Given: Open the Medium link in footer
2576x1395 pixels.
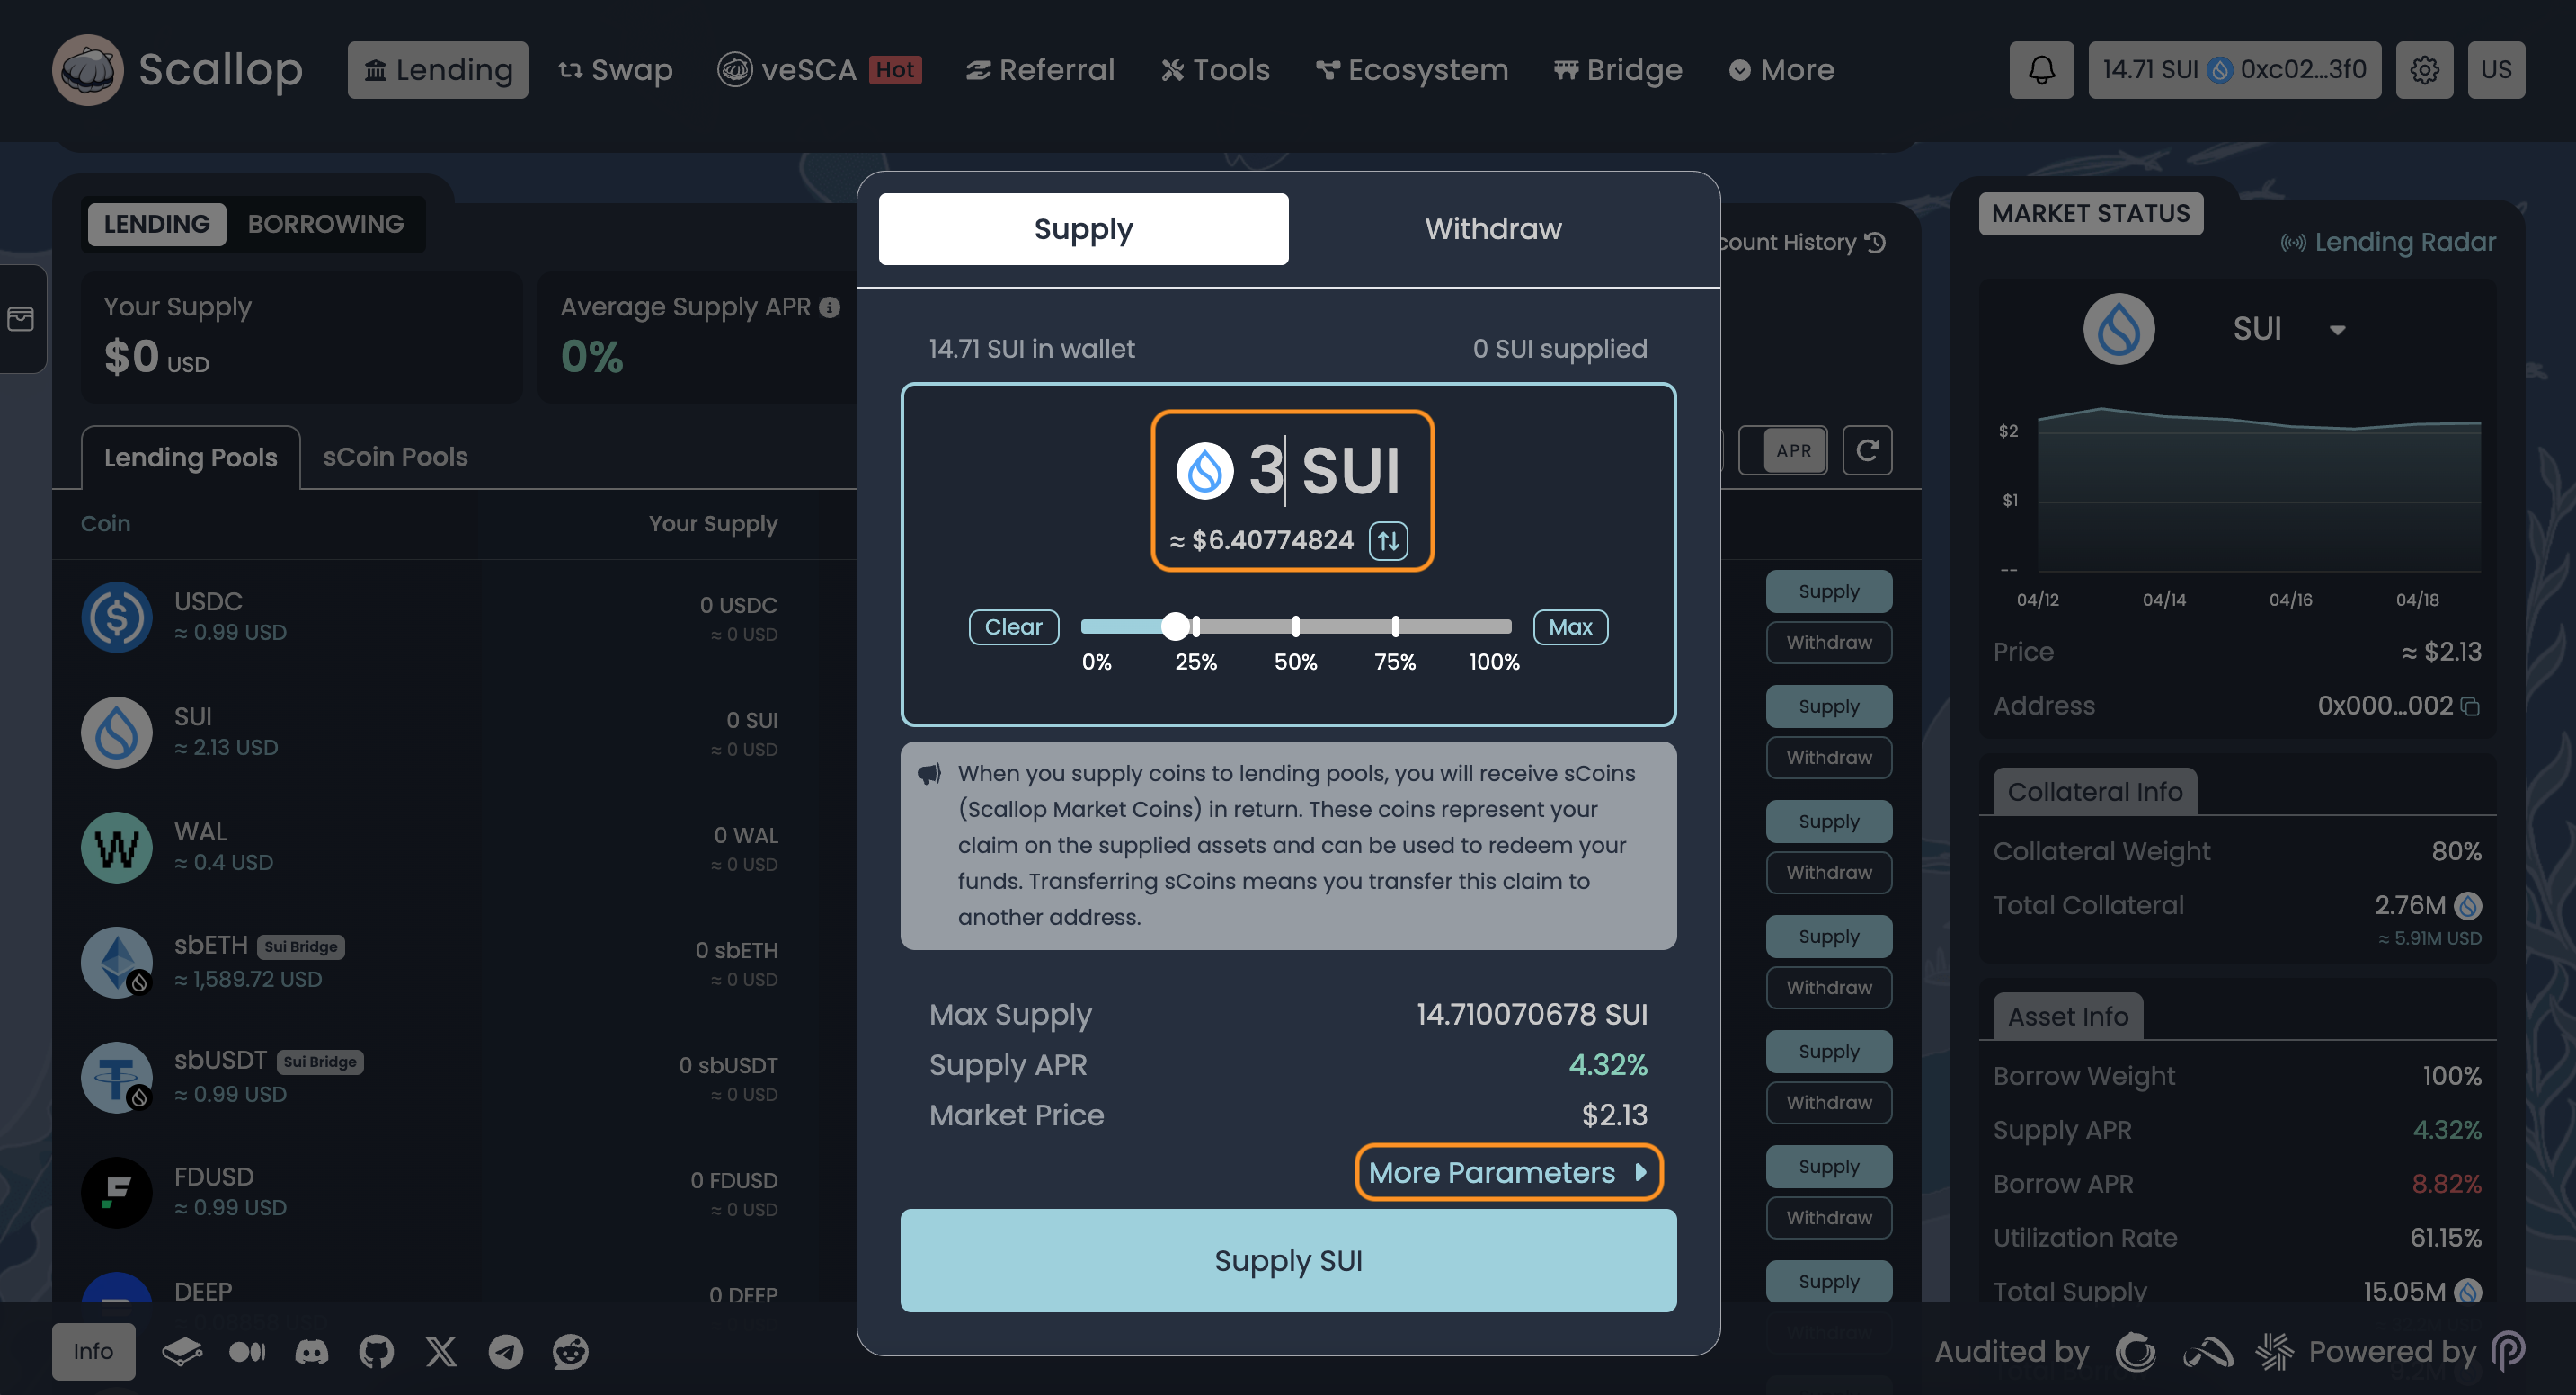Looking at the screenshot, I should (x=247, y=1352).
